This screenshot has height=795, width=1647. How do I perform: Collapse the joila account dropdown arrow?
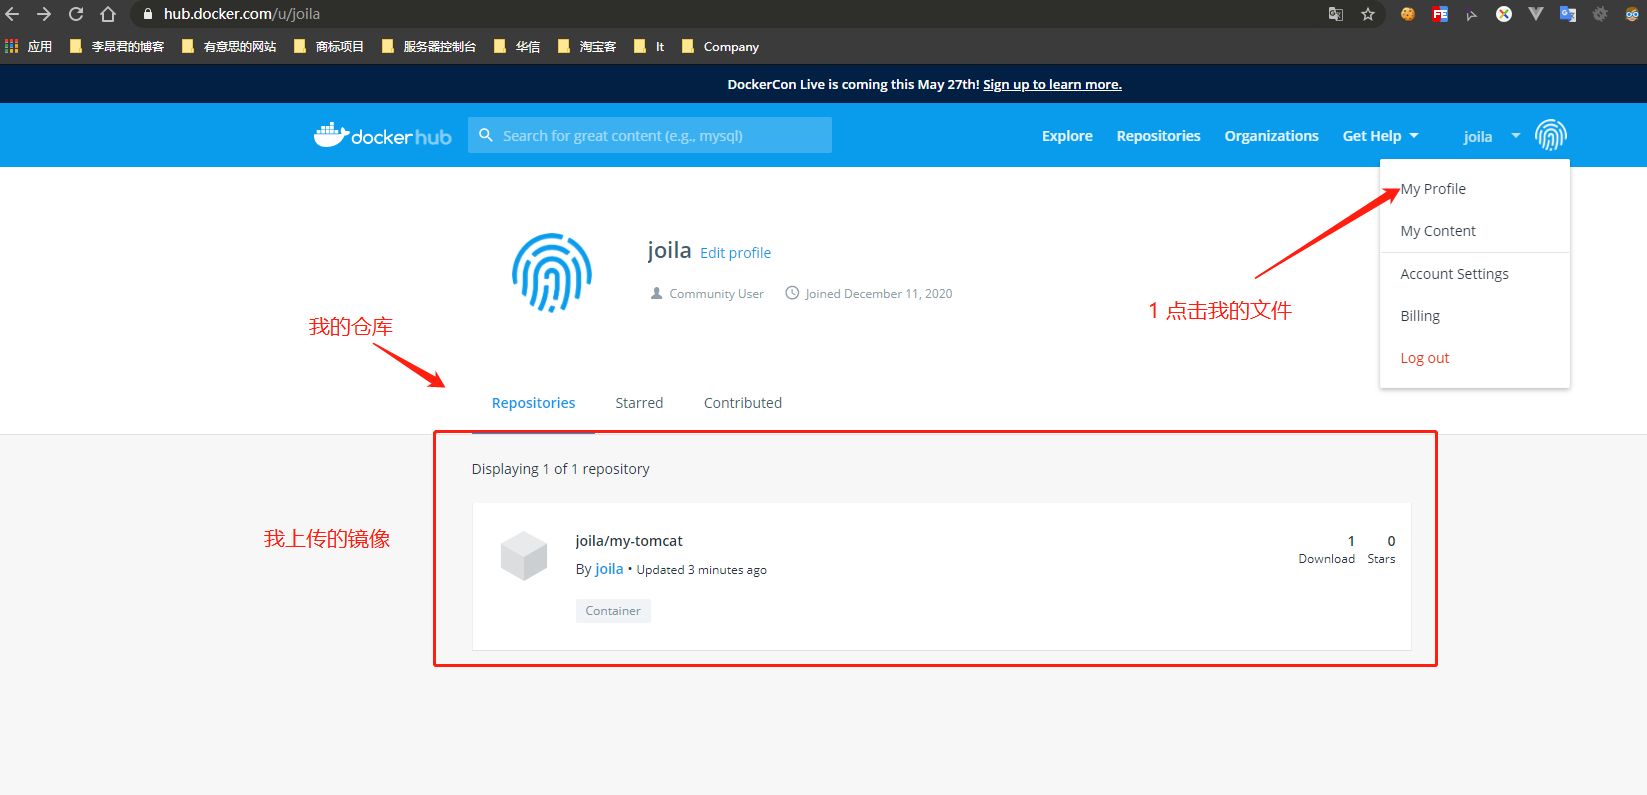click(1515, 136)
